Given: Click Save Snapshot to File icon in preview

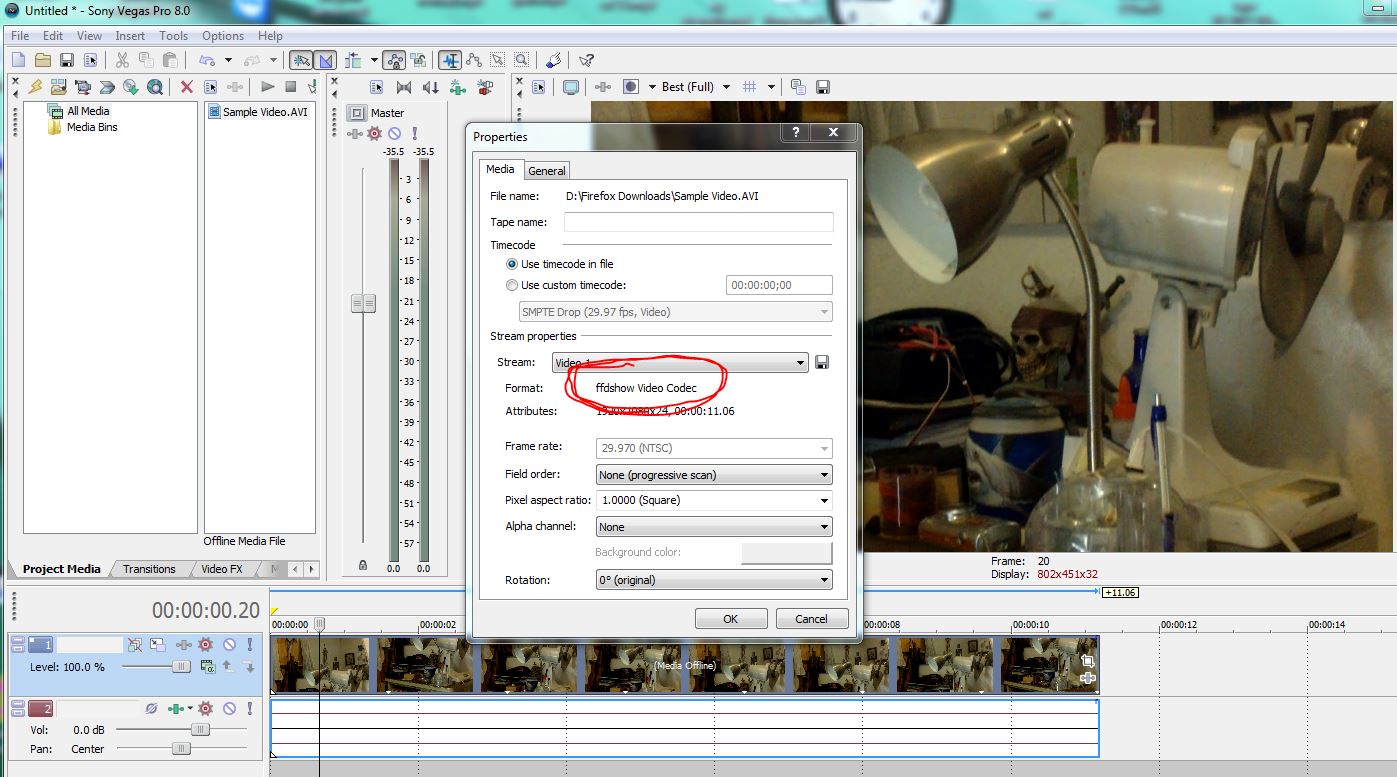Looking at the screenshot, I should (823, 87).
